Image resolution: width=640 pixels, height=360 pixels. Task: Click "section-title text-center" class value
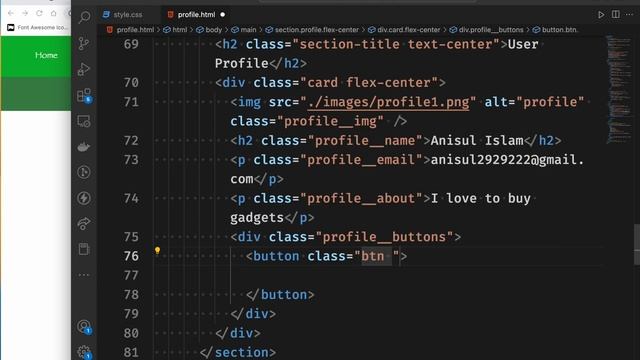(x=396, y=44)
